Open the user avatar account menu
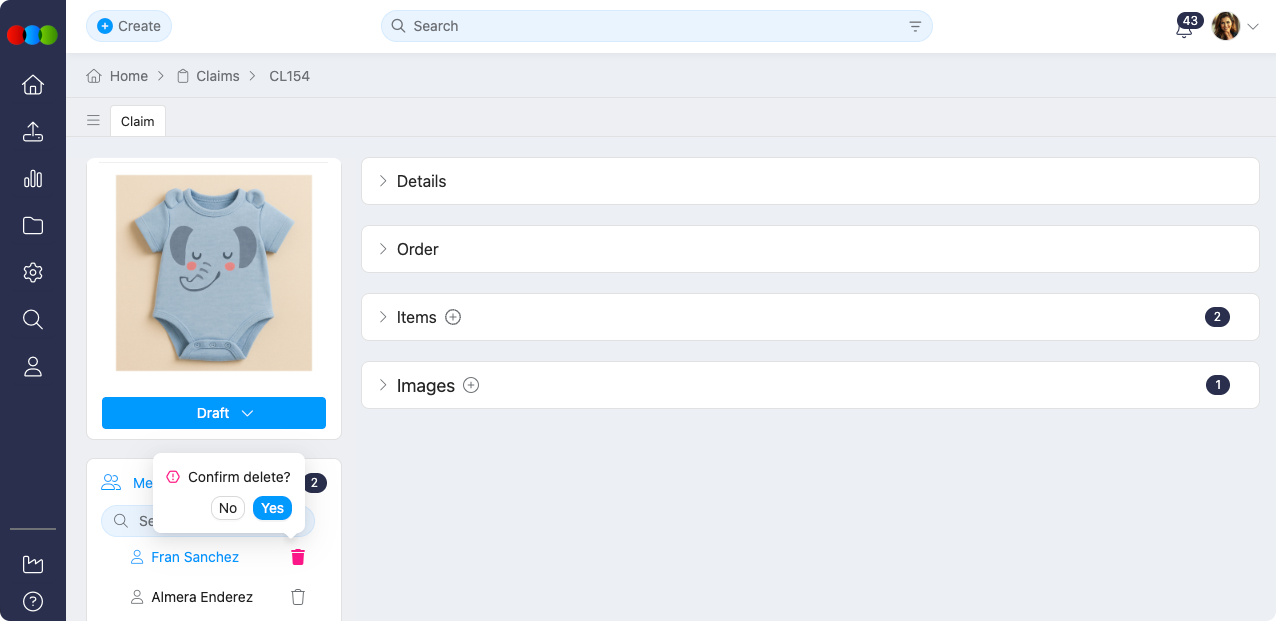This screenshot has height=621, width=1276. coord(1235,27)
